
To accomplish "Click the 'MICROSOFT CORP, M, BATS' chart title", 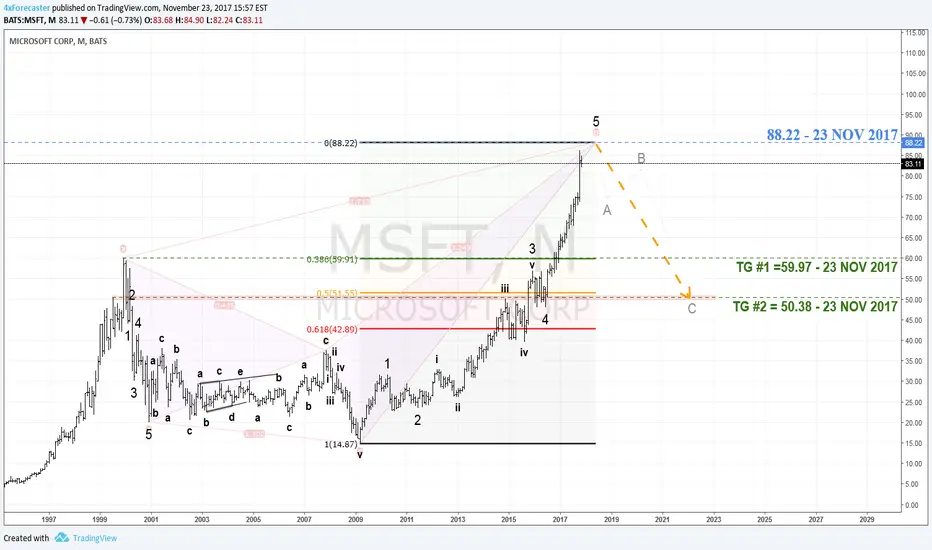I will (58, 41).
